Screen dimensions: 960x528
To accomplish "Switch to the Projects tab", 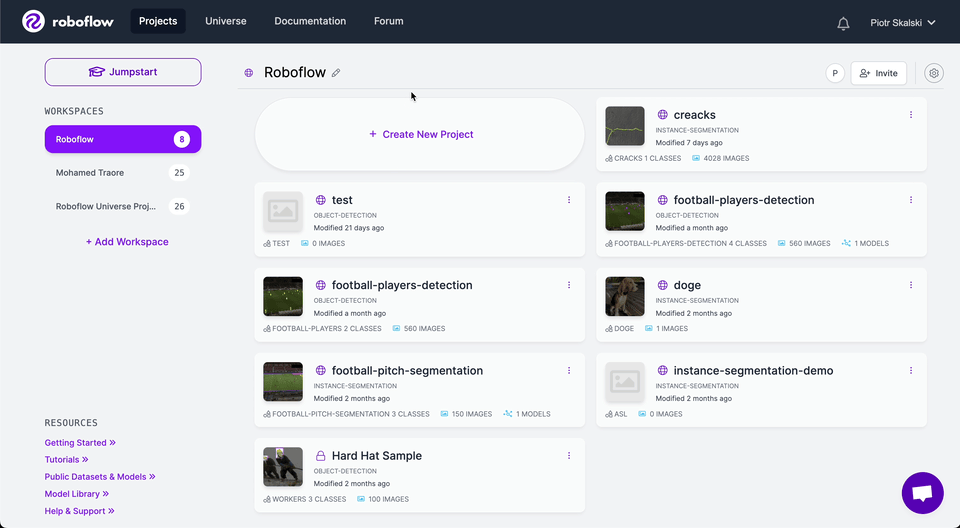I will (158, 21).
